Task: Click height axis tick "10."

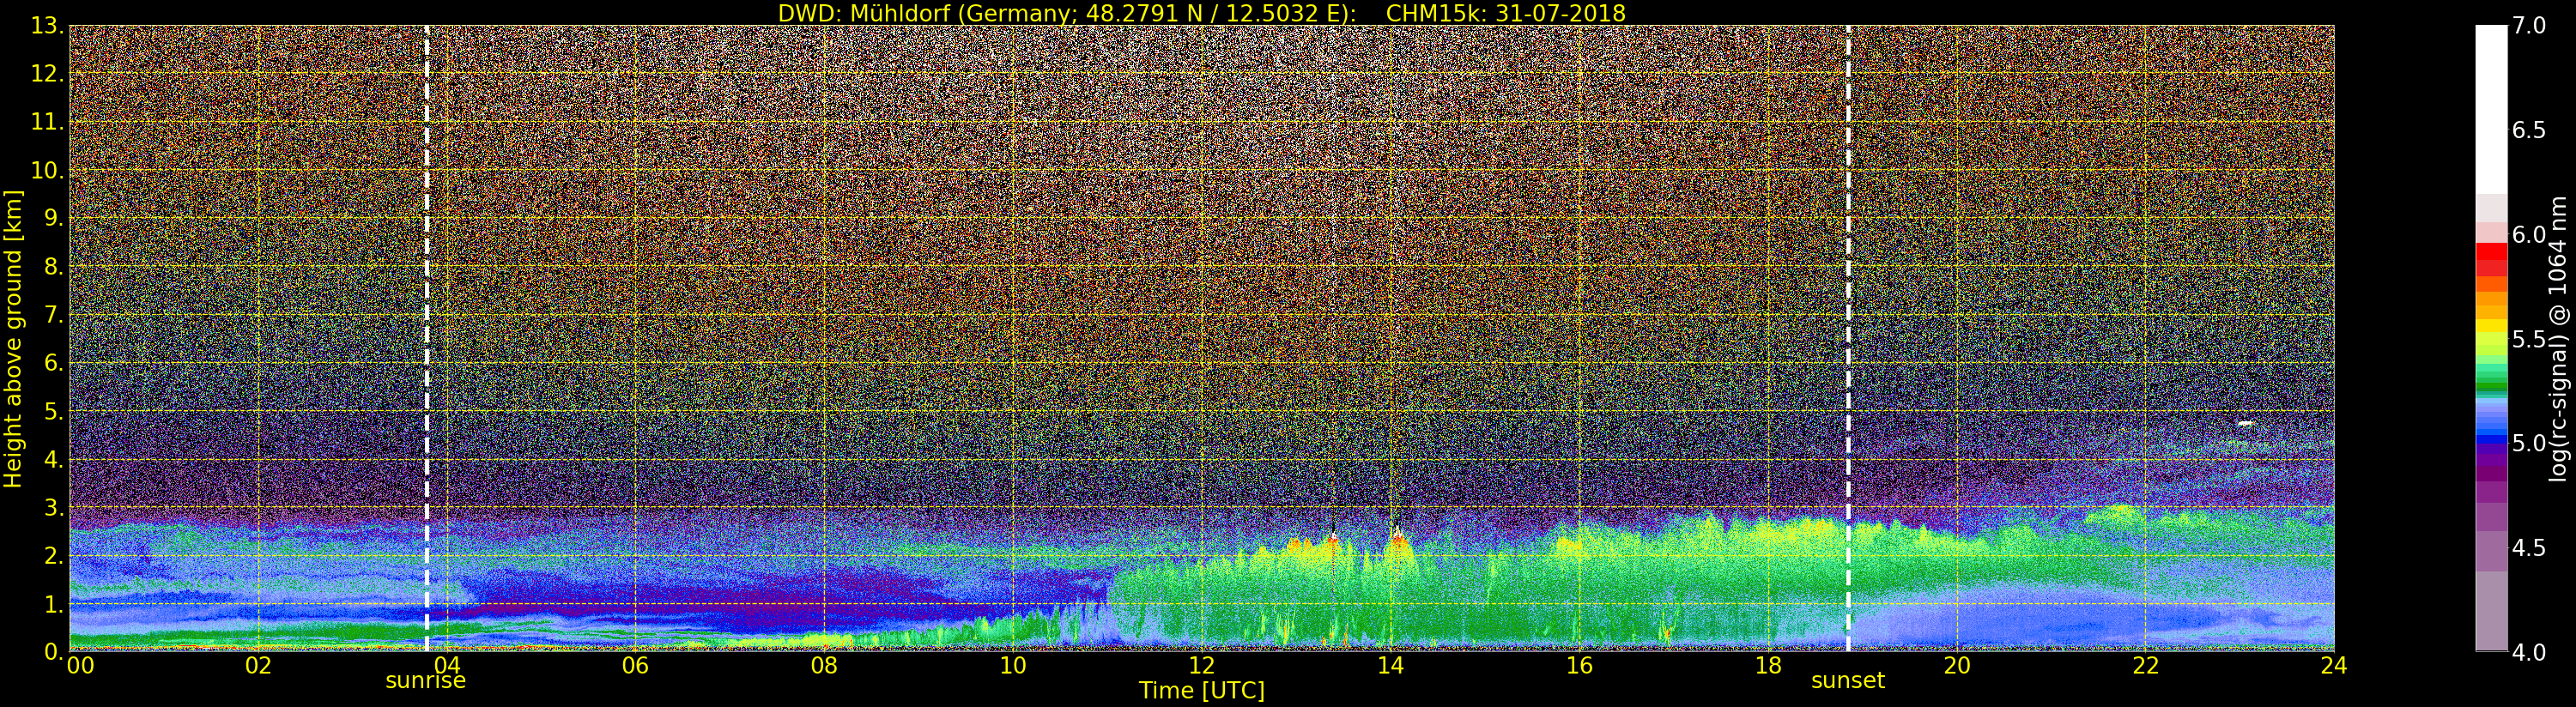Action: coord(48,170)
